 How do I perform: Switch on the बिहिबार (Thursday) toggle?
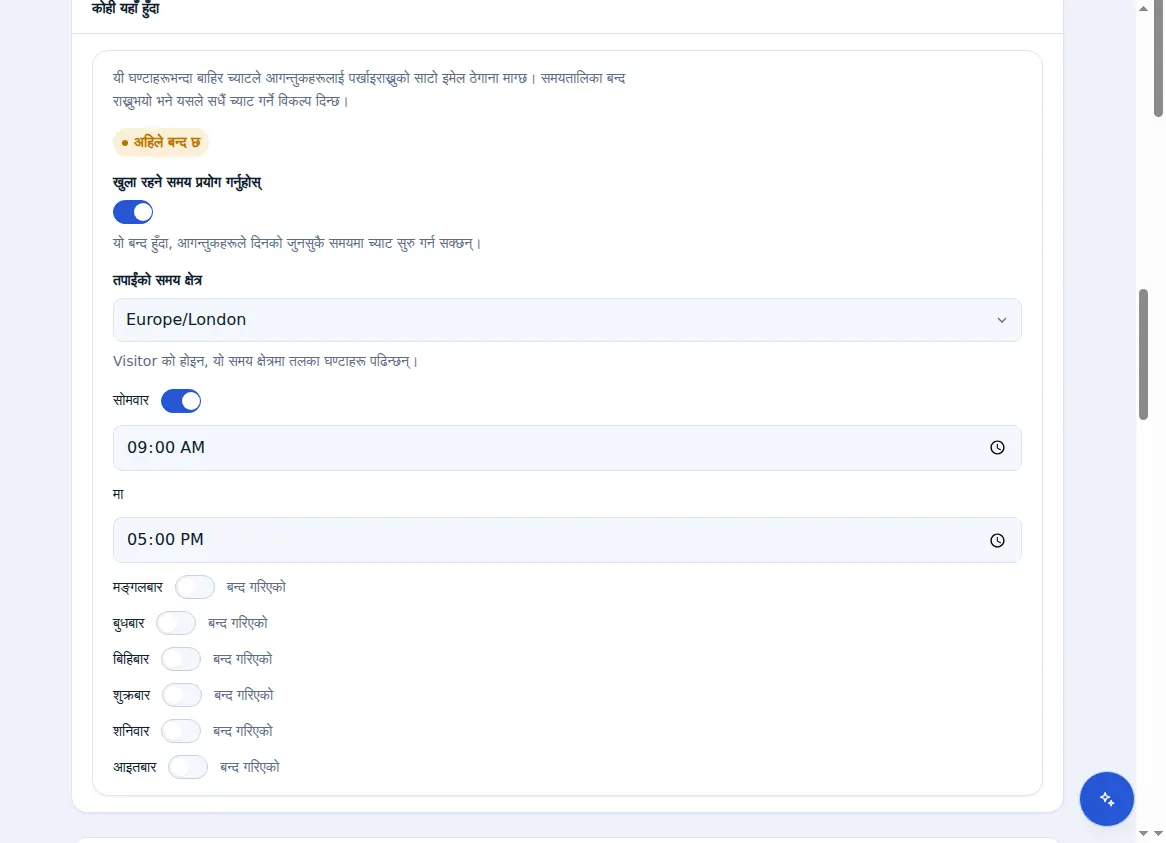click(181, 659)
